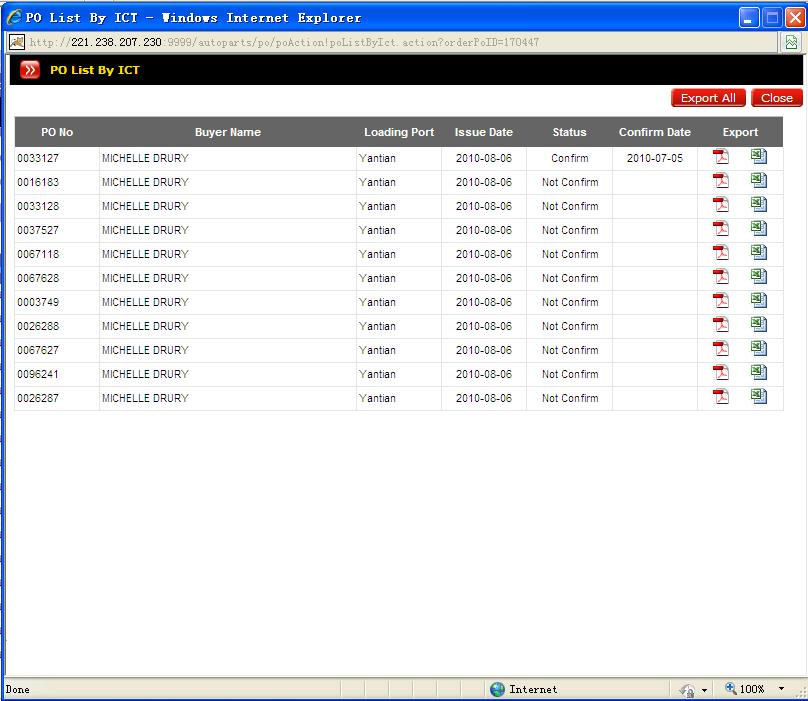This screenshot has height=701, width=808.
Task: Download PDF for PO 0026288
Action: (720, 325)
